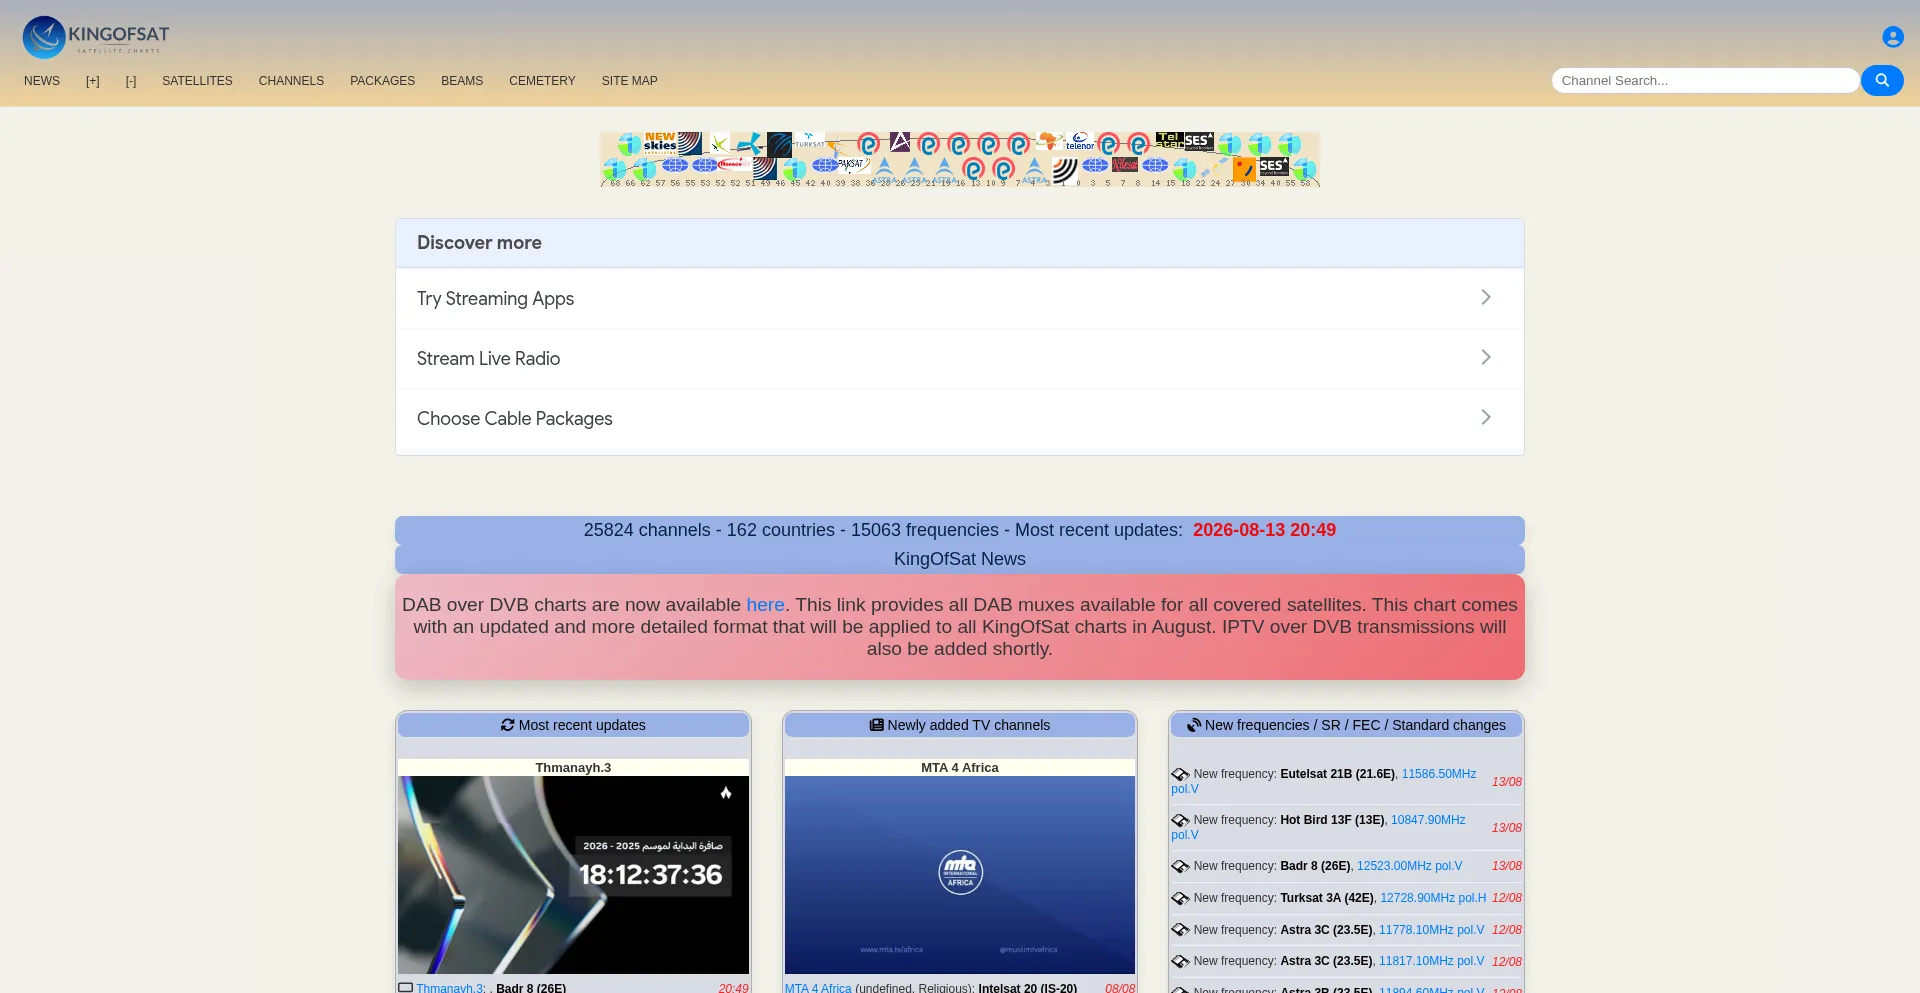Viewport: 1920px width, 993px height.
Task: Click the newspaper icon beside Newly added TV channels
Action: coord(877,725)
